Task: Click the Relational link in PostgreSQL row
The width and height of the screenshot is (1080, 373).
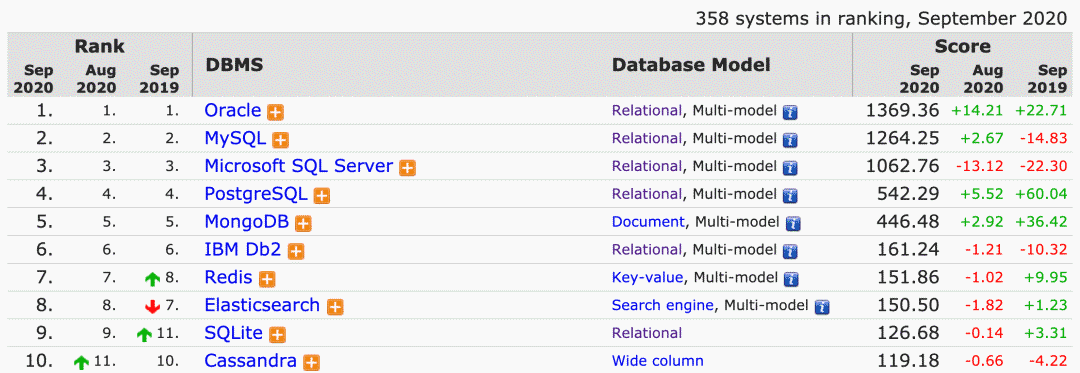Action: click(x=647, y=195)
